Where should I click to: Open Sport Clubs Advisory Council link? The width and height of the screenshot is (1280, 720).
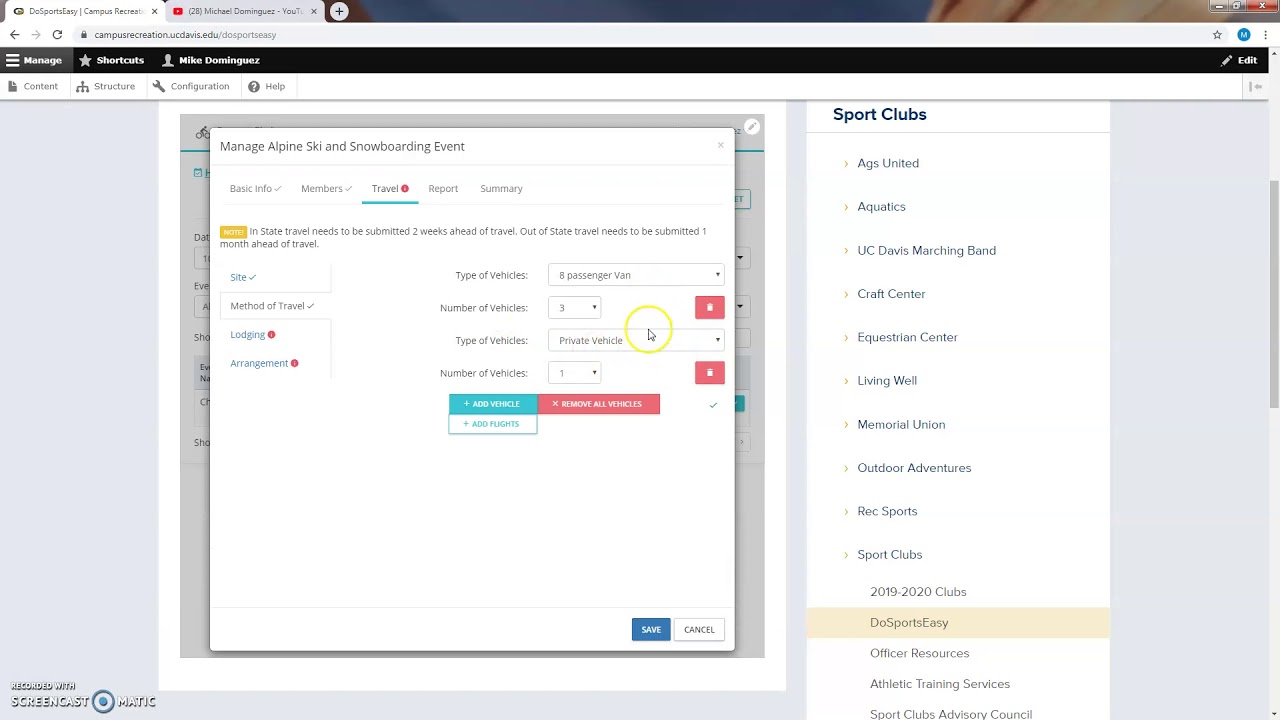[951, 714]
